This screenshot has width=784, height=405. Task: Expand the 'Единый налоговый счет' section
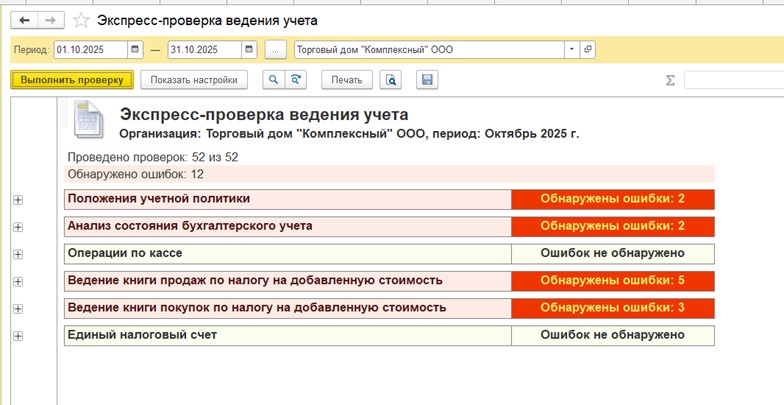[x=18, y=336]
